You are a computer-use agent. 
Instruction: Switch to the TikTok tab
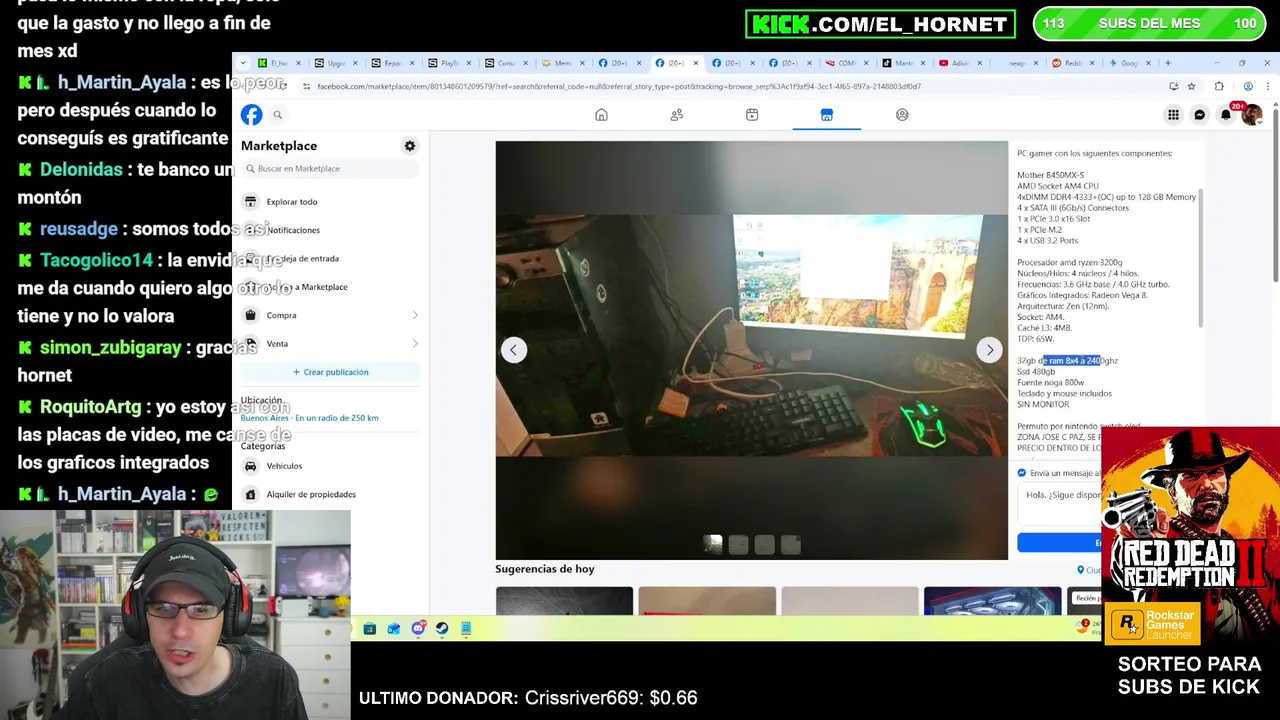(904, 63)
